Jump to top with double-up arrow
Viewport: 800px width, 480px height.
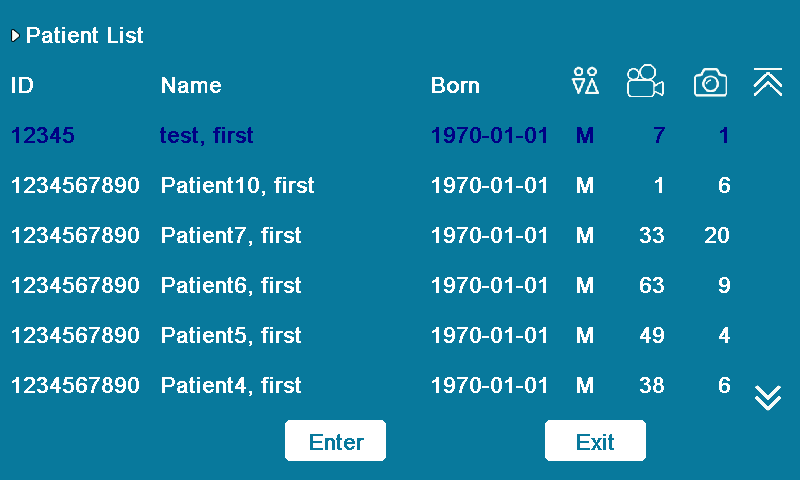767,83
